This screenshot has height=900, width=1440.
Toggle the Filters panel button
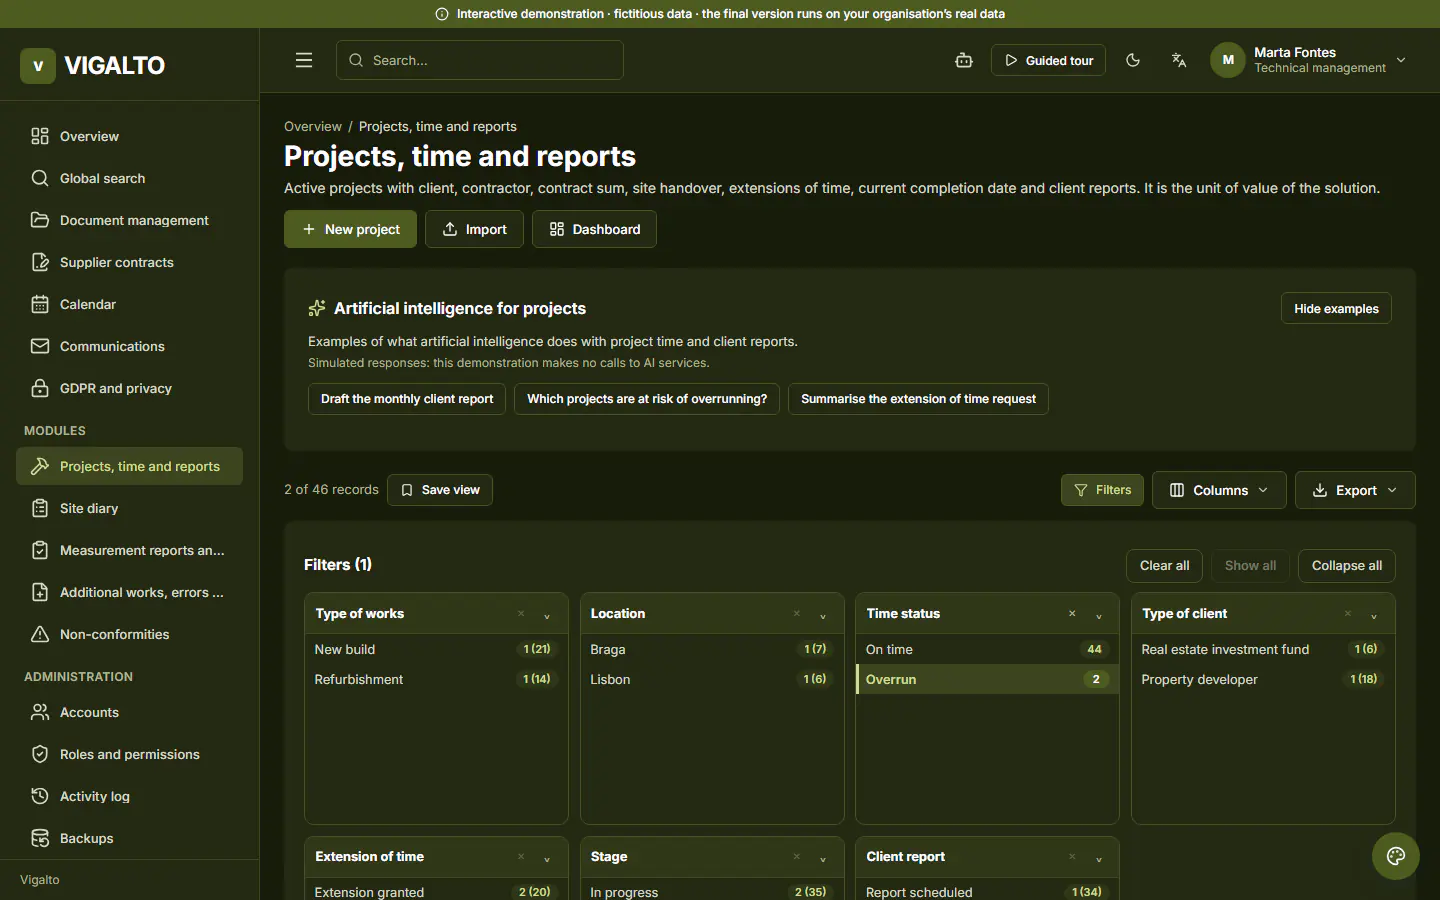1102,490
